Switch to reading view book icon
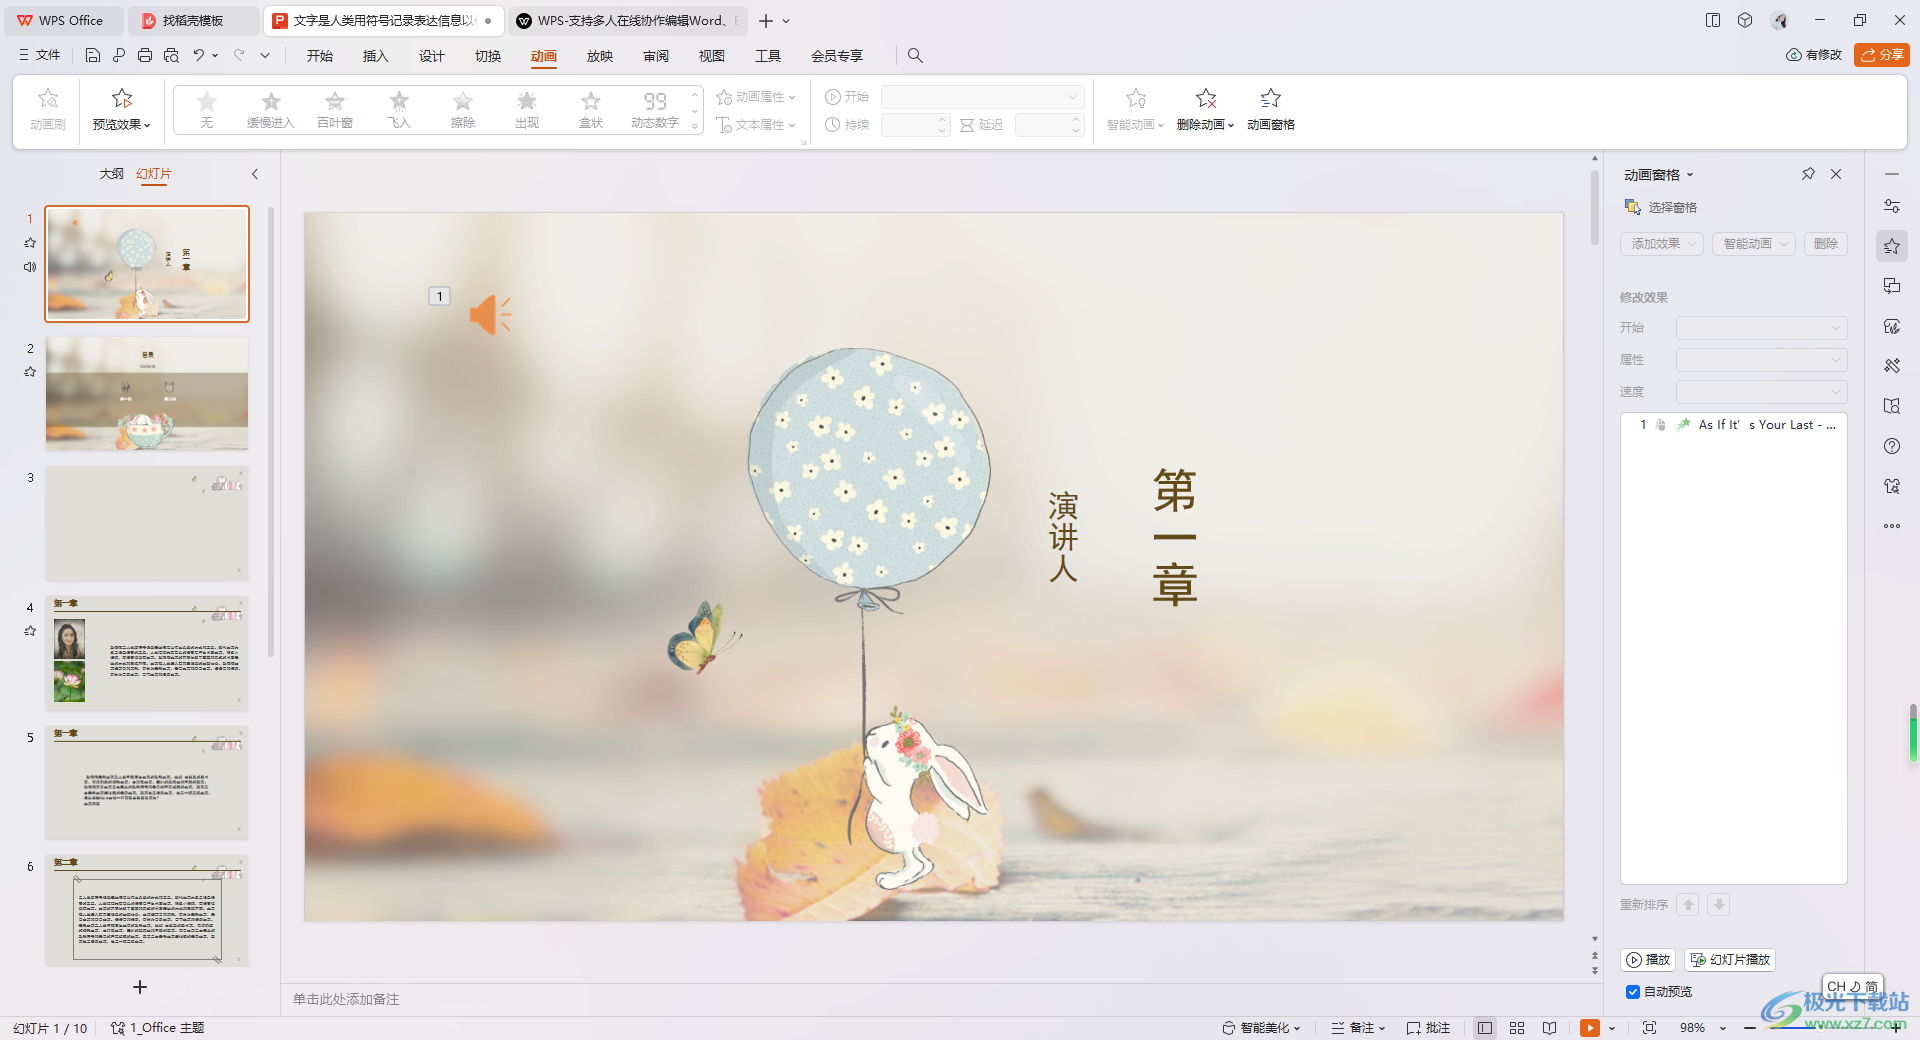This screenshot has height=1040, width=1920. (1549, 1028)
